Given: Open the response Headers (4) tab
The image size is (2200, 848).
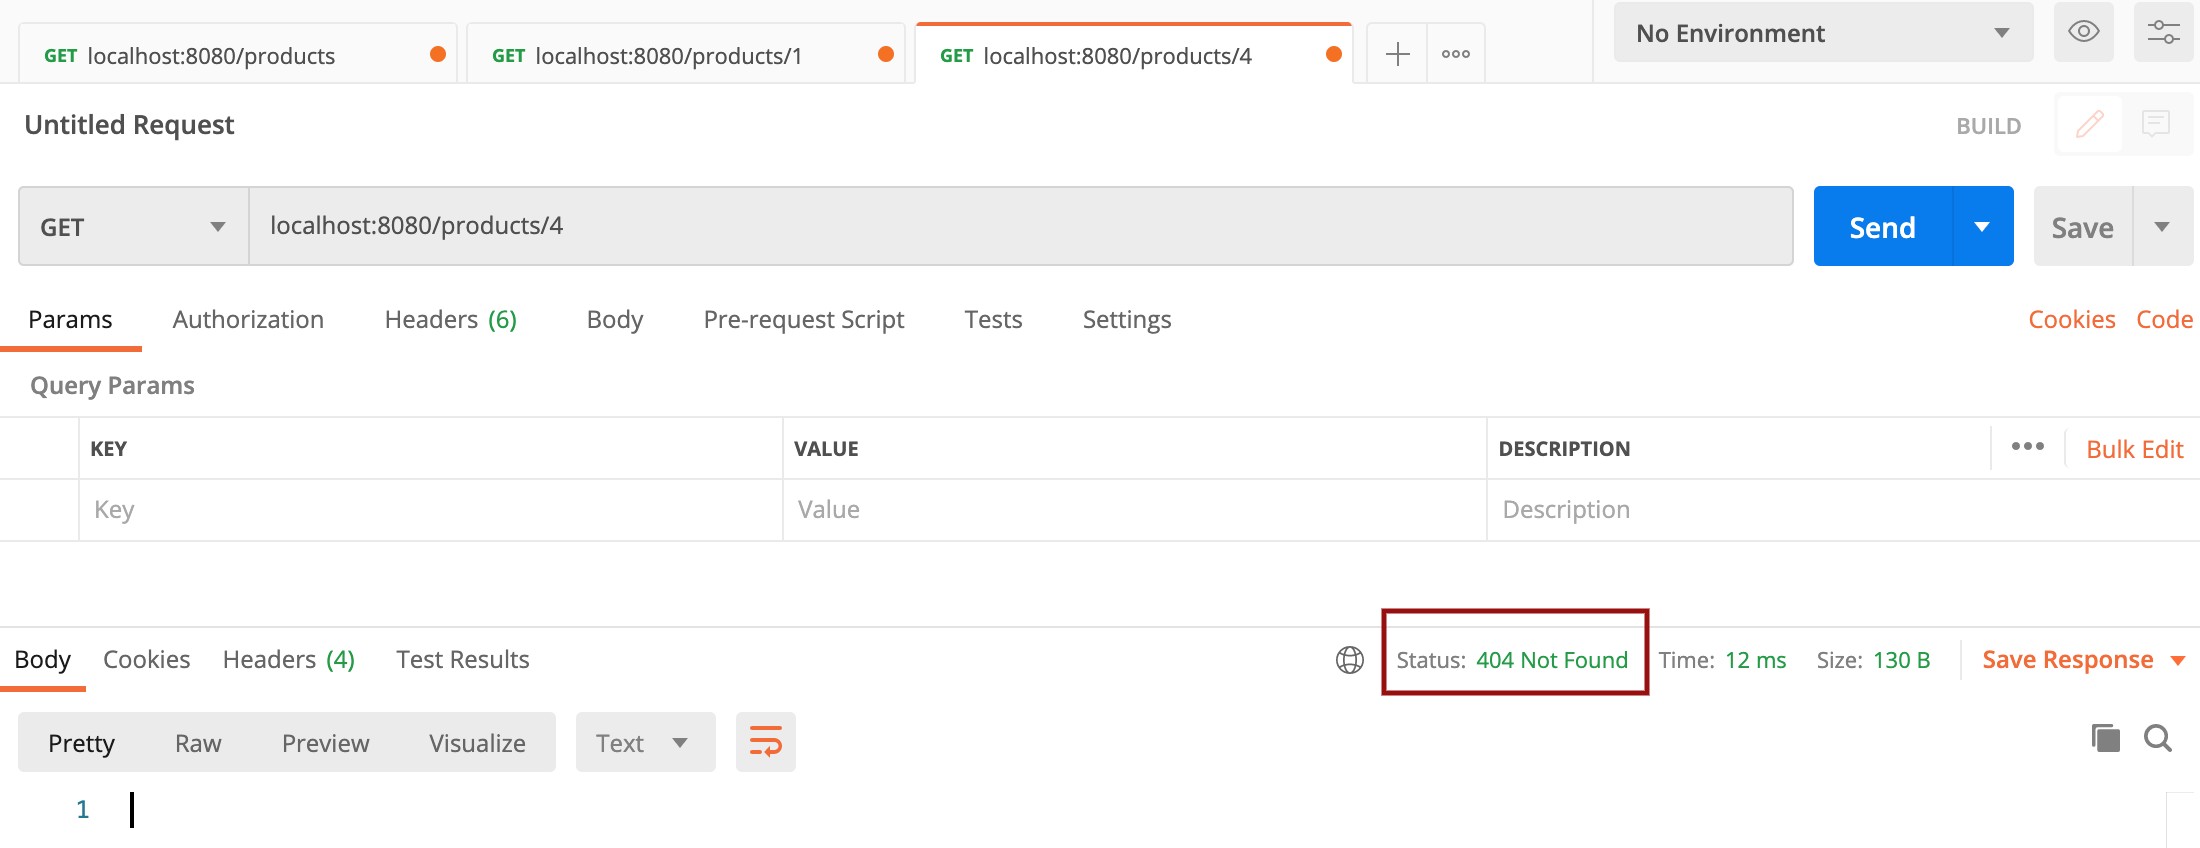Looking at the screenshot, I should click(288, 660).
